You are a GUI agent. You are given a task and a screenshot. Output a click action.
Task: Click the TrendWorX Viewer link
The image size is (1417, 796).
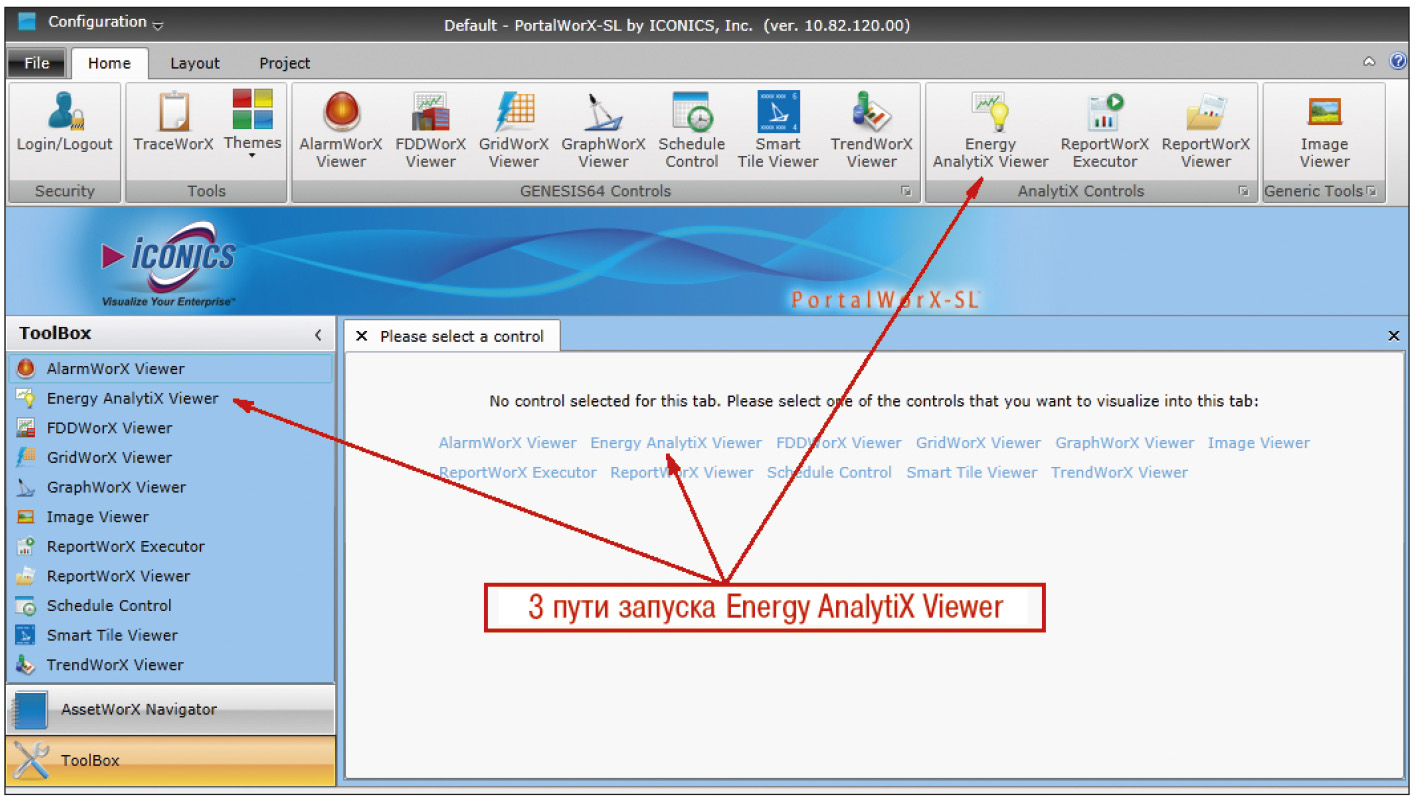coord(1119,472)
